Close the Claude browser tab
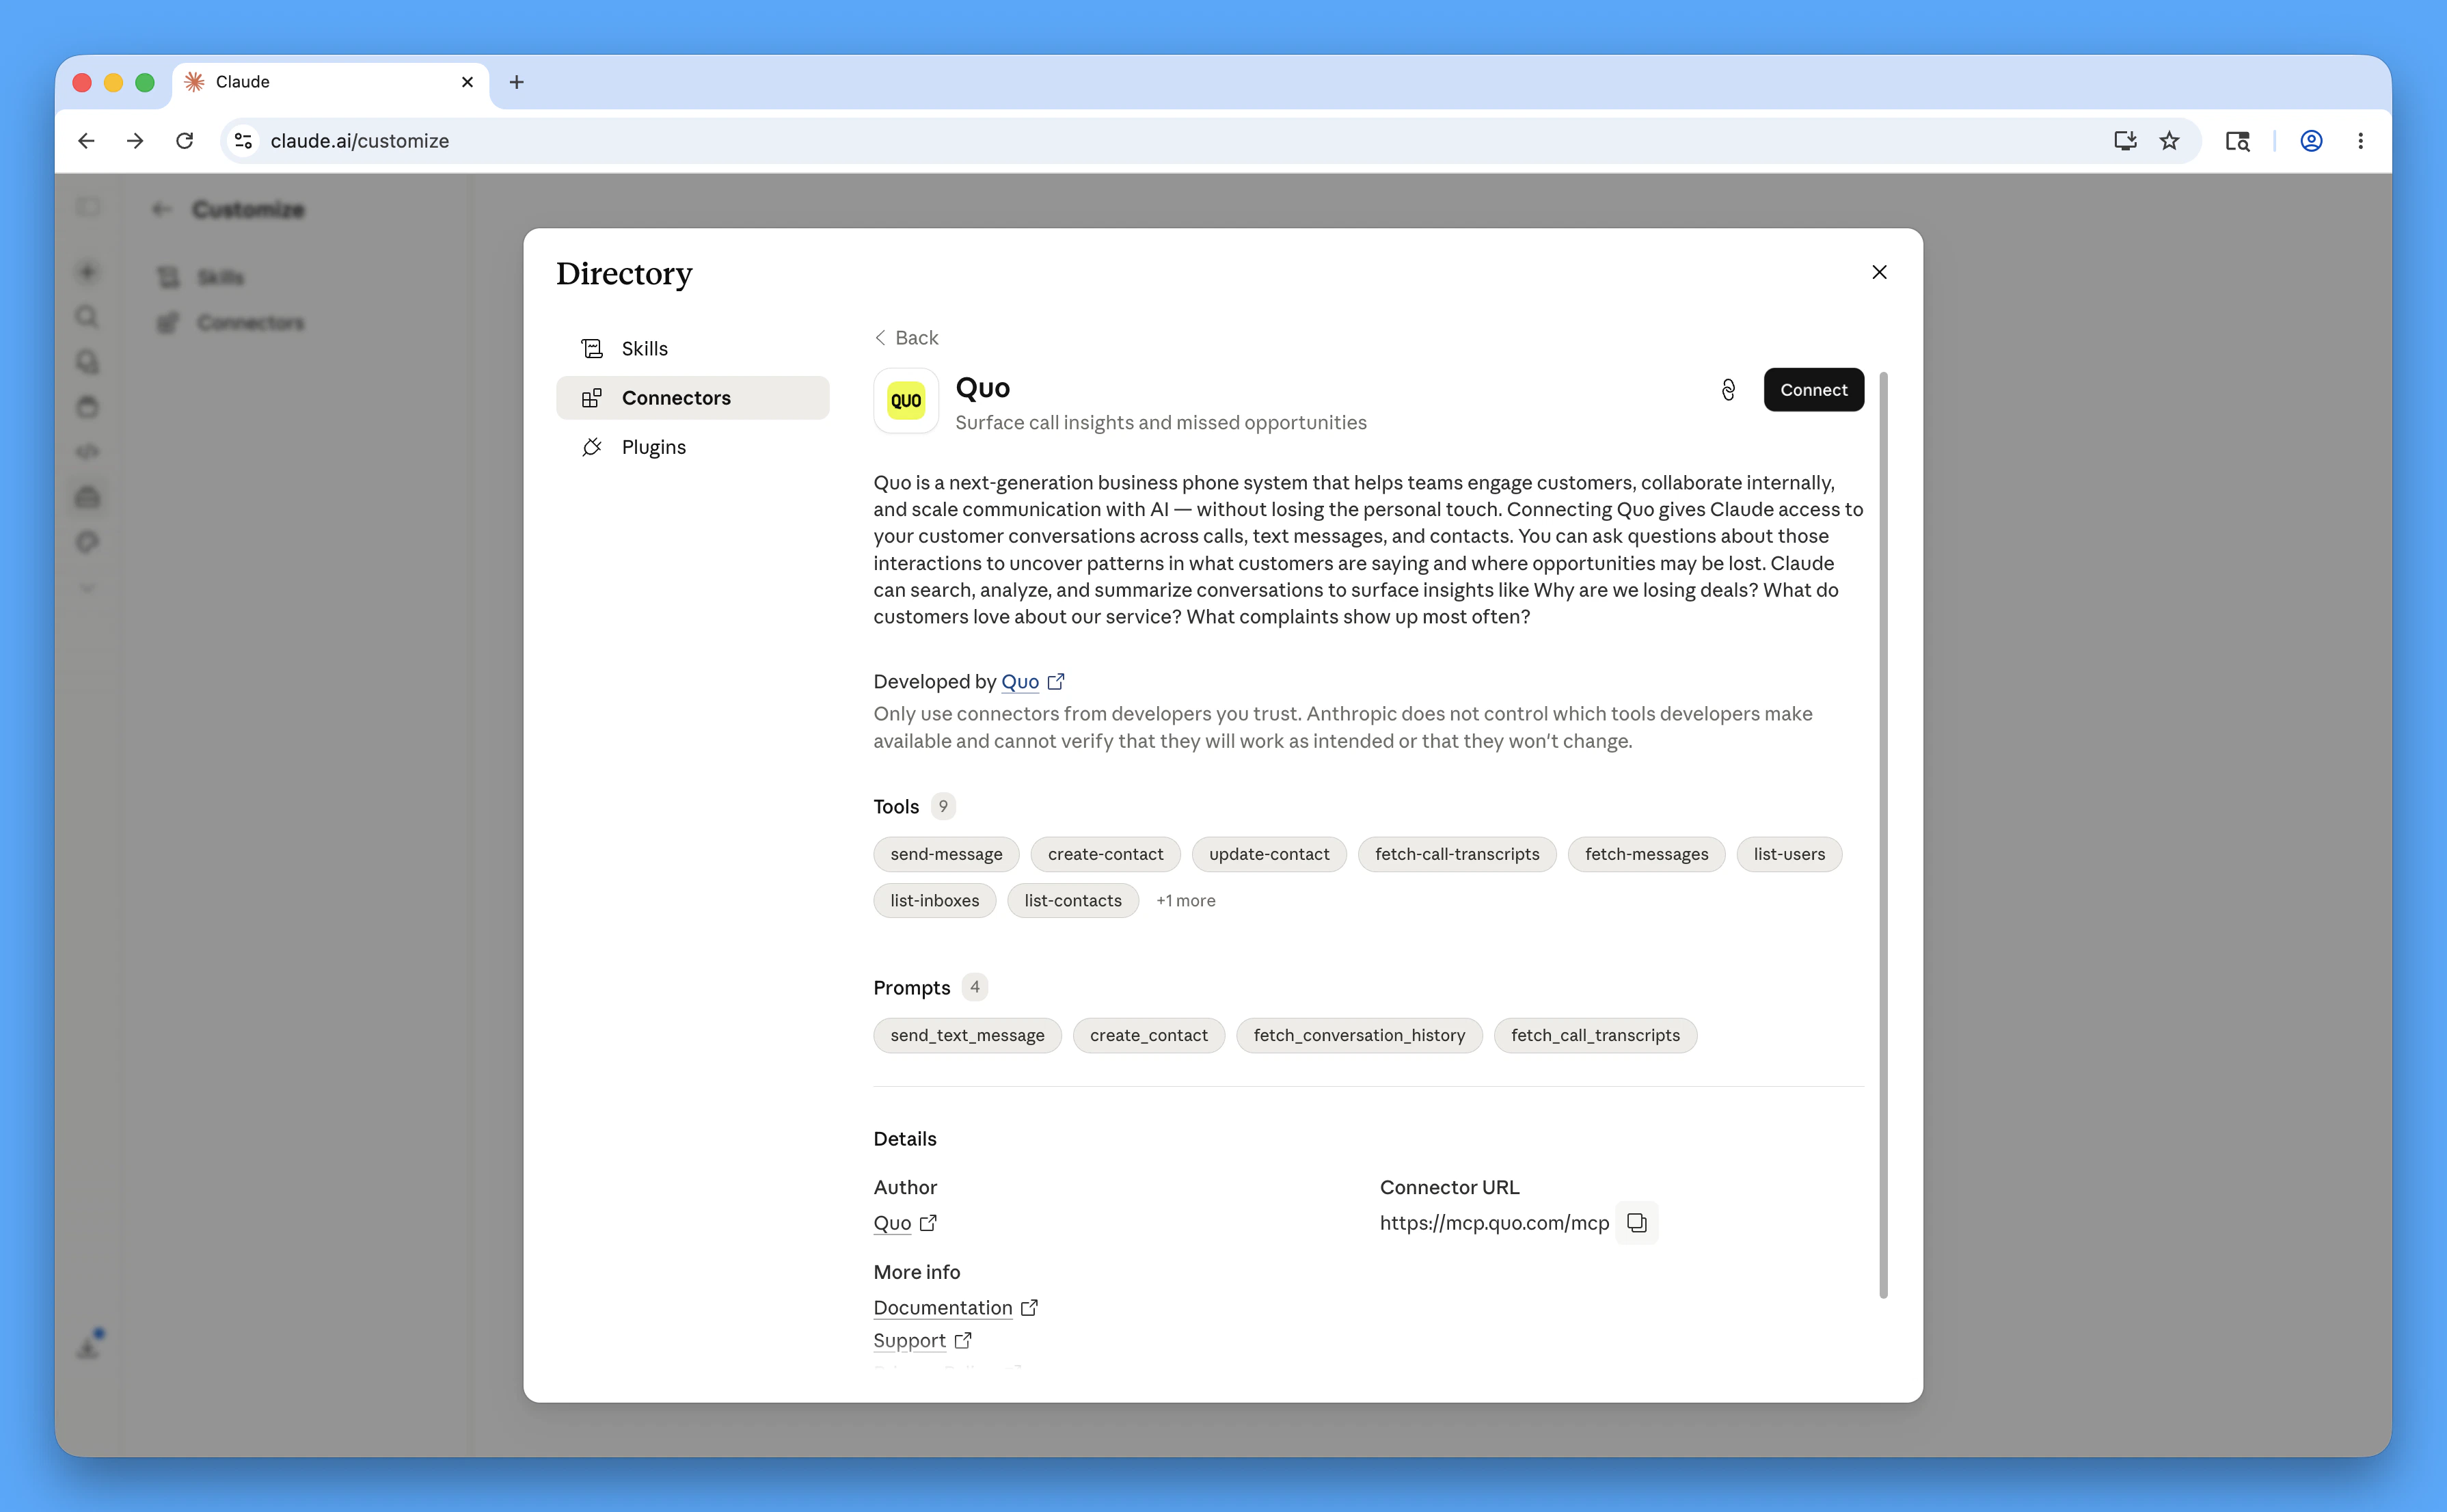Screen dimensions: 2447x1512 [467, 82]
